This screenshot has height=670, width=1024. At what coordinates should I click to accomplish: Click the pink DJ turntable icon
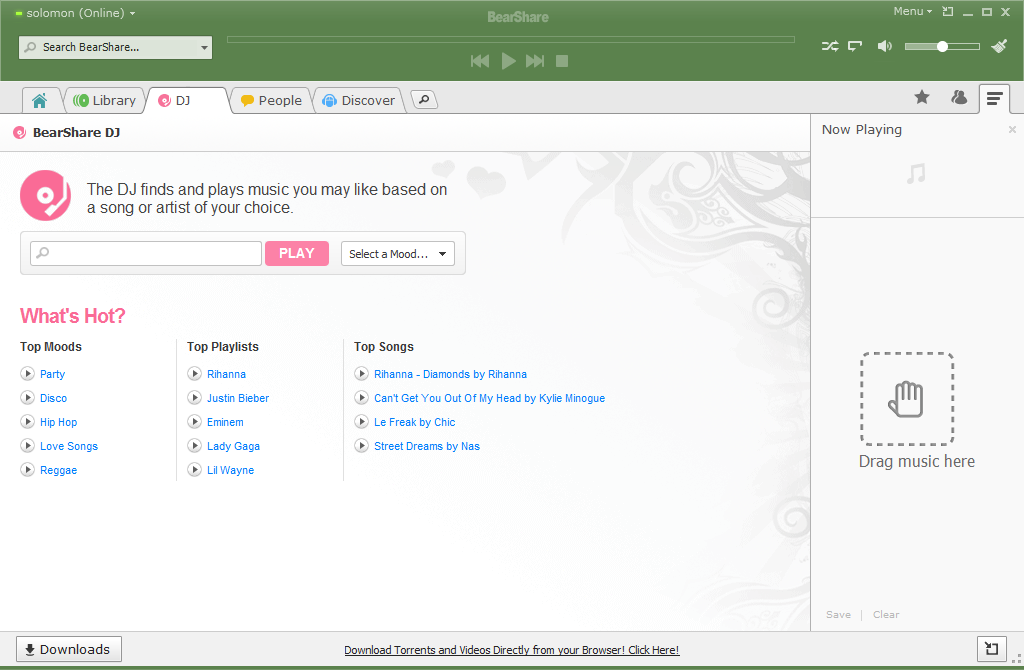coord(45,195)
